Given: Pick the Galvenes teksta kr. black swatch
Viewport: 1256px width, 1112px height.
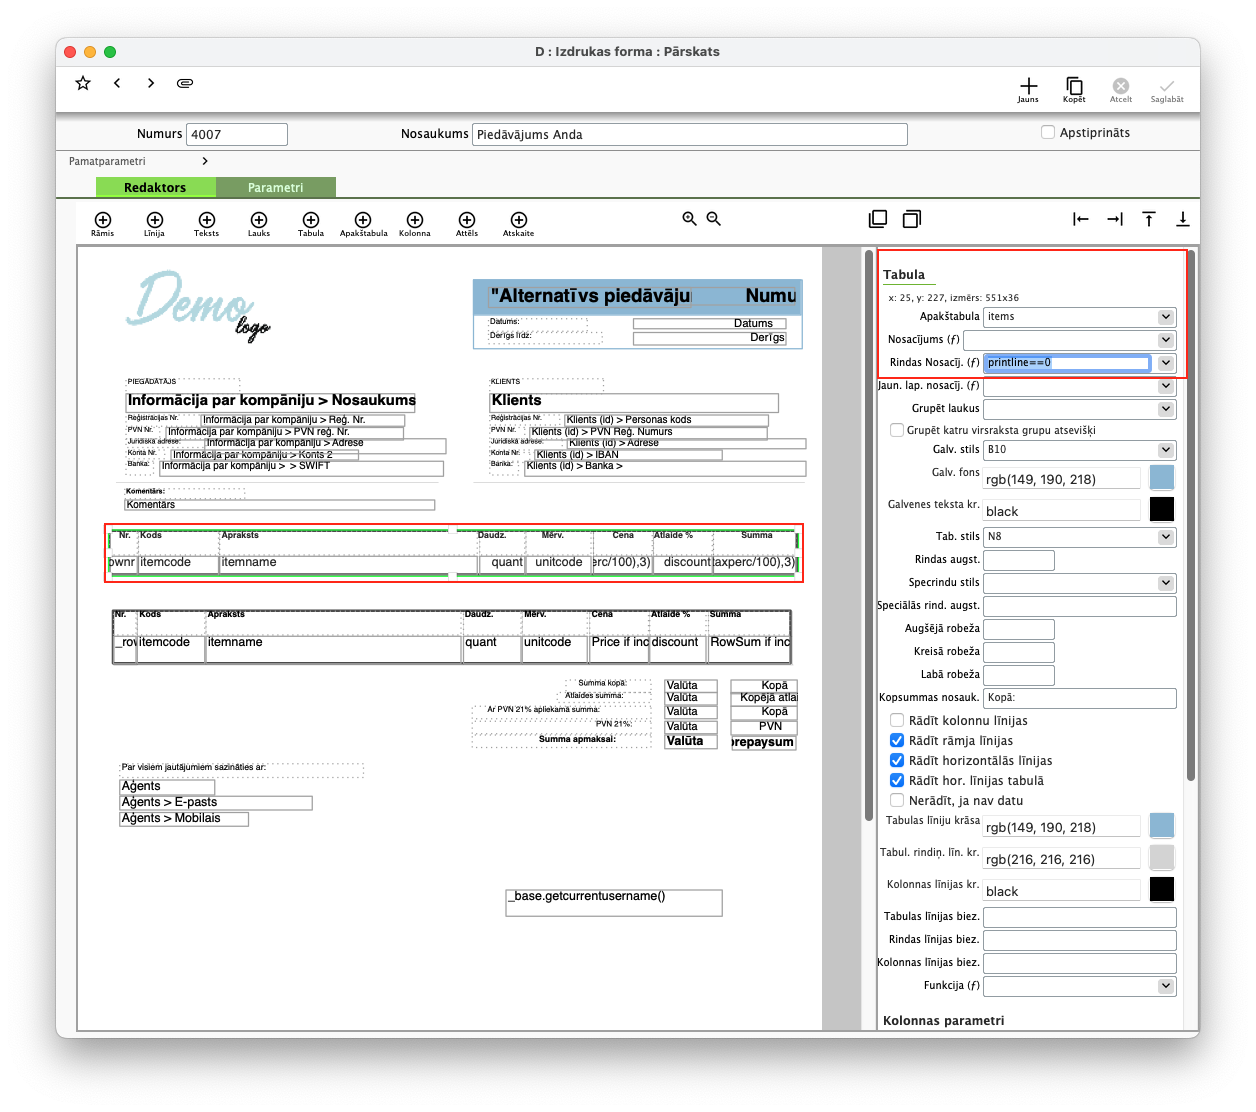Looking at the screenshot, I should (x=1162, y=509).
